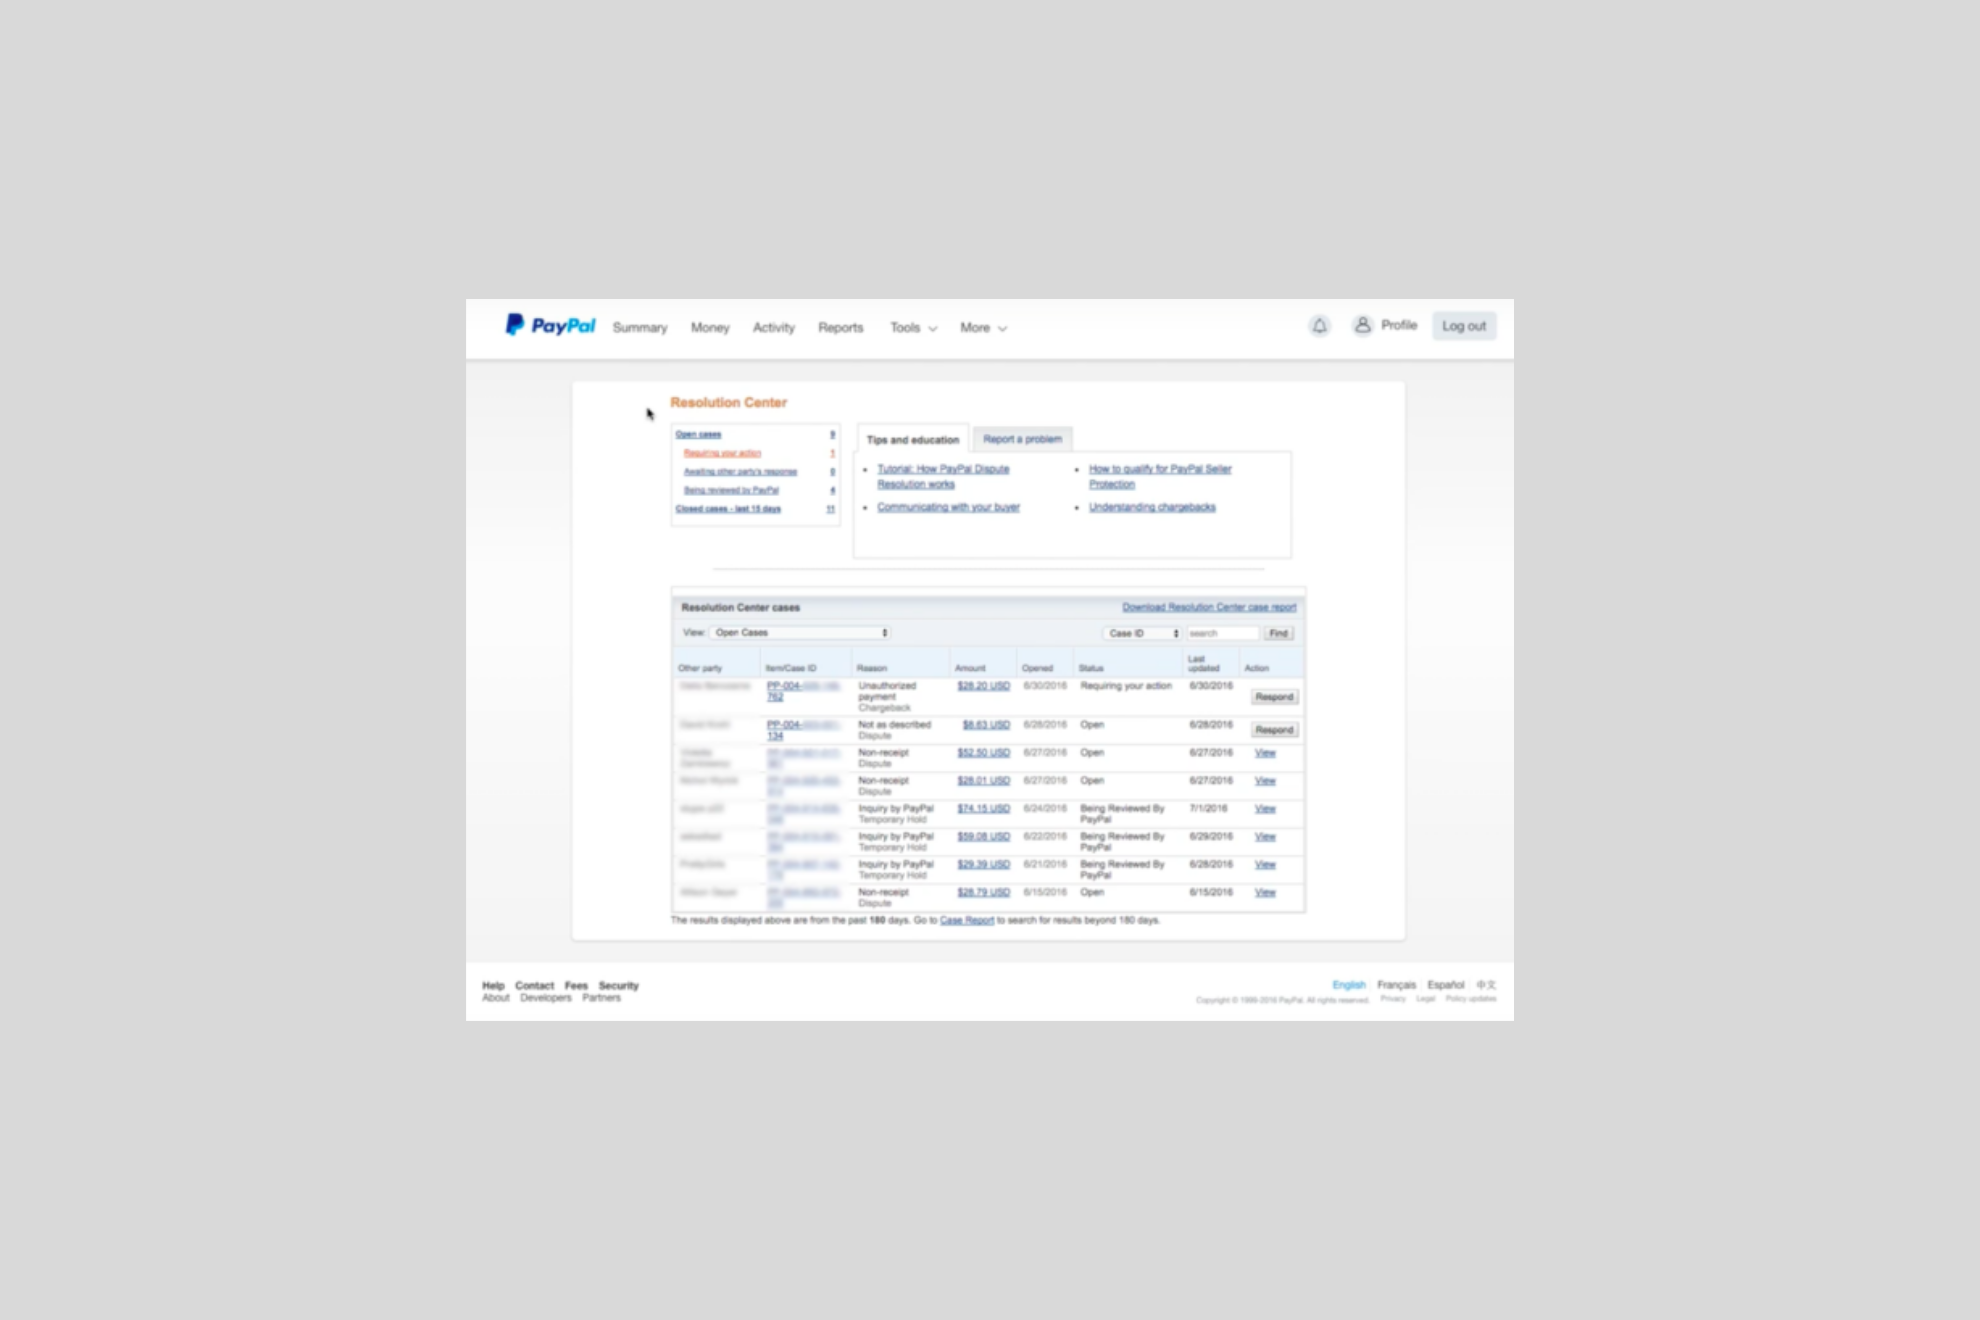Screen dimensions: 1980x1320
Task: Click inside the case search field
Action: [x=1221, y=632]
